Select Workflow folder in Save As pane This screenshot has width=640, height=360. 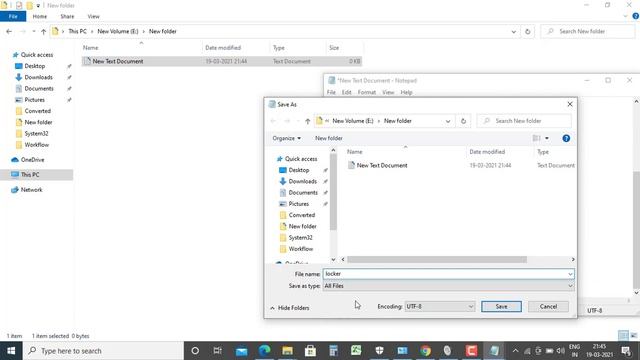pos(301,249)
